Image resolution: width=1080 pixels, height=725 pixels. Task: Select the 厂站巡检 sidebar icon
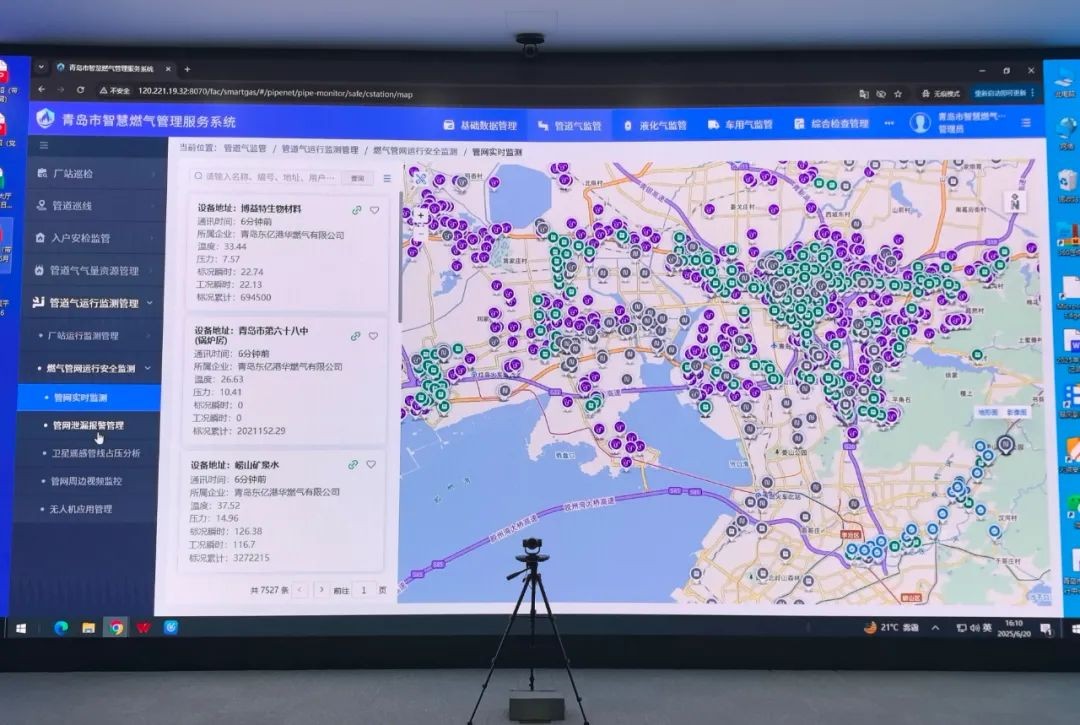pyautogui.click(x=40, y=173)
